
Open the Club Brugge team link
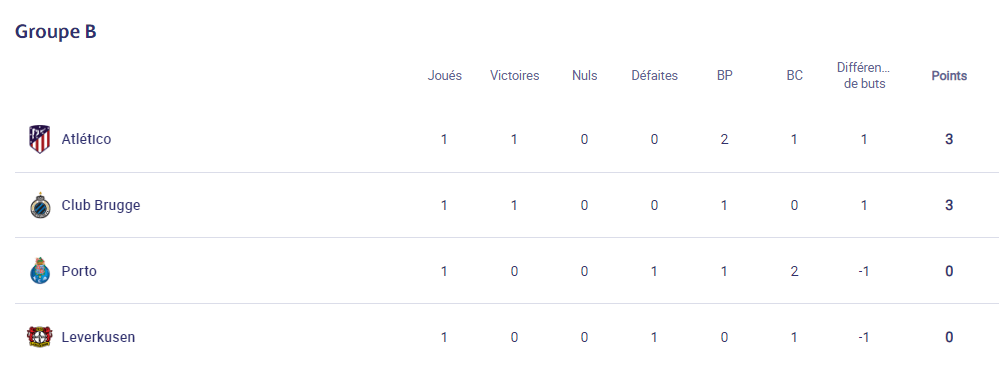tap(101, 205)
